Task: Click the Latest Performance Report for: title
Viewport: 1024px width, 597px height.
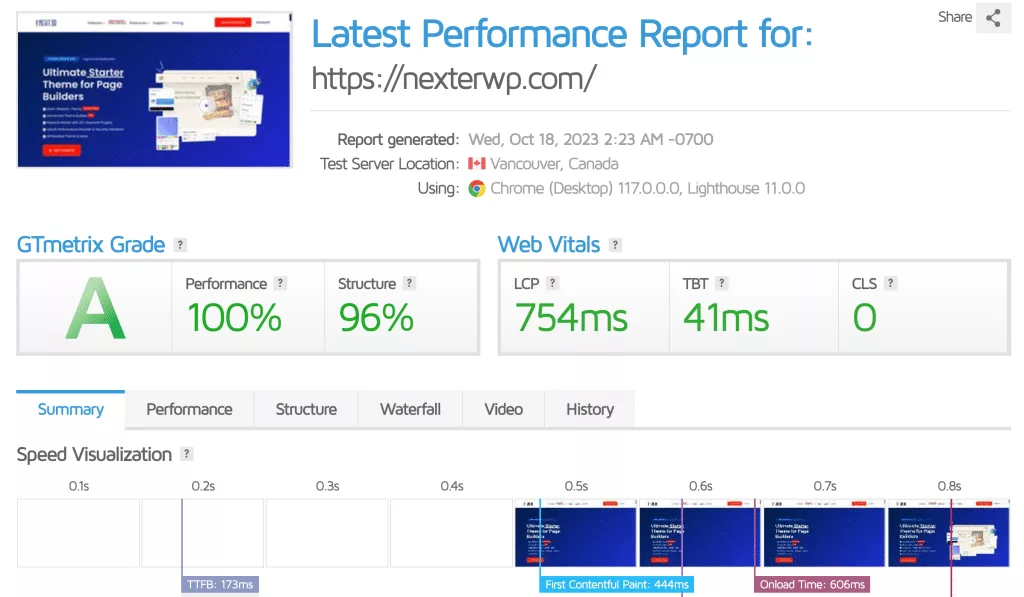Action: point(562,34)
